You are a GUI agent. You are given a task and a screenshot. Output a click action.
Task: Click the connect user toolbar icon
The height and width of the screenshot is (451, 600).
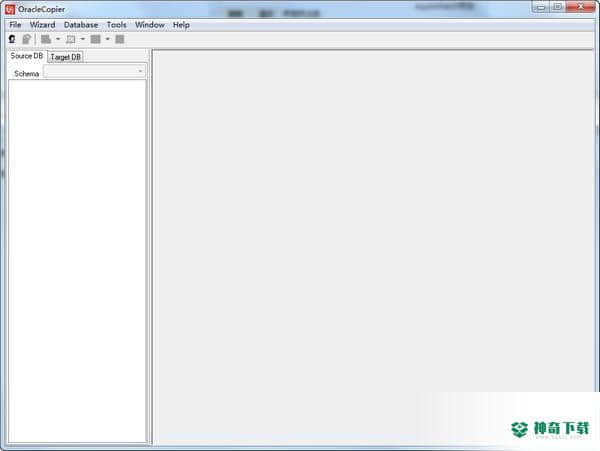click(12, 39)
